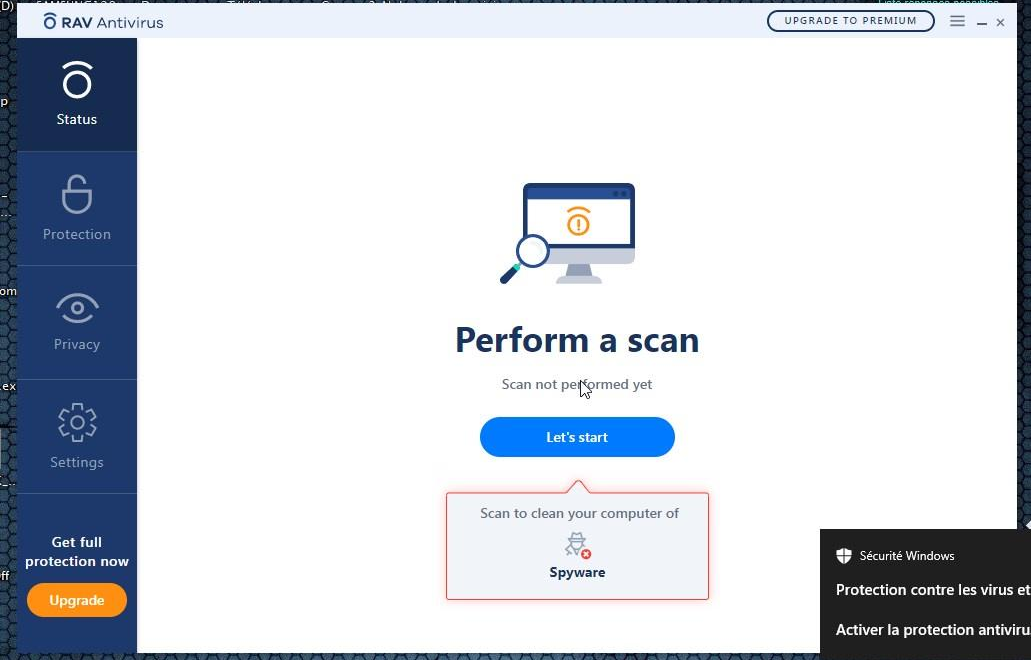Minimize the RAV Antivirus window

(x=982, y=22)
